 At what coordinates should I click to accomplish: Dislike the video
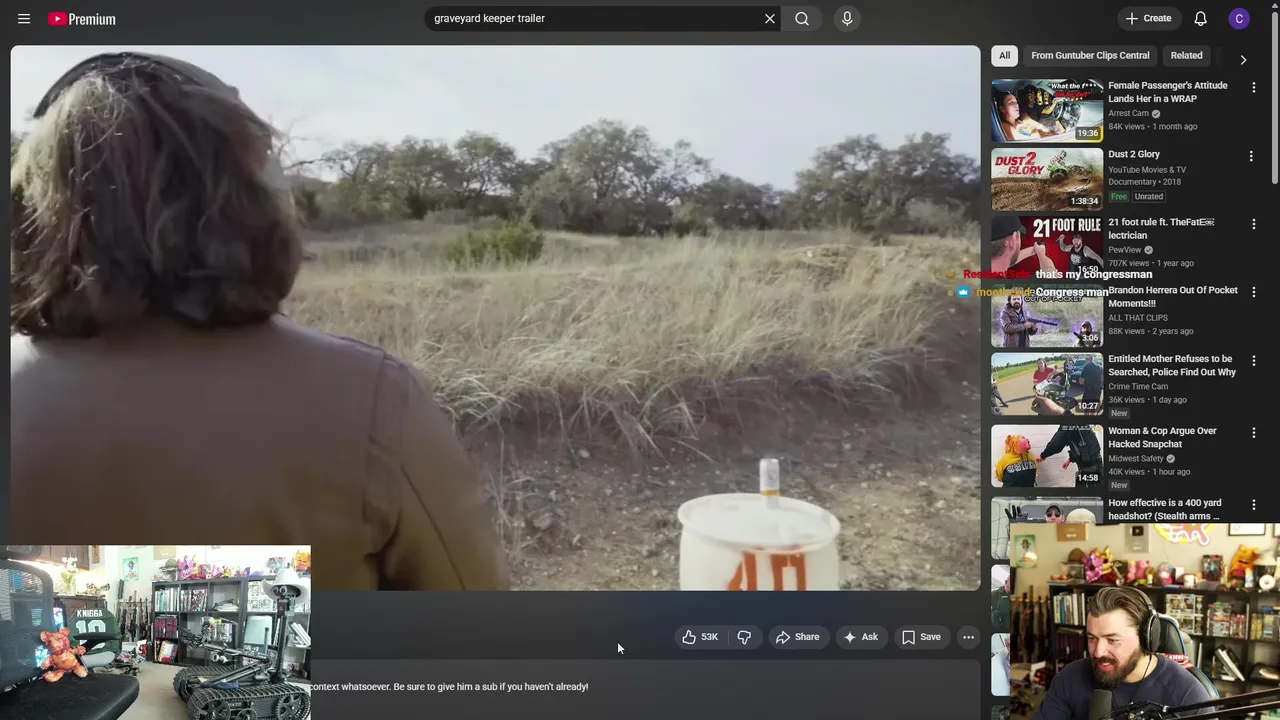pos(744,637)
